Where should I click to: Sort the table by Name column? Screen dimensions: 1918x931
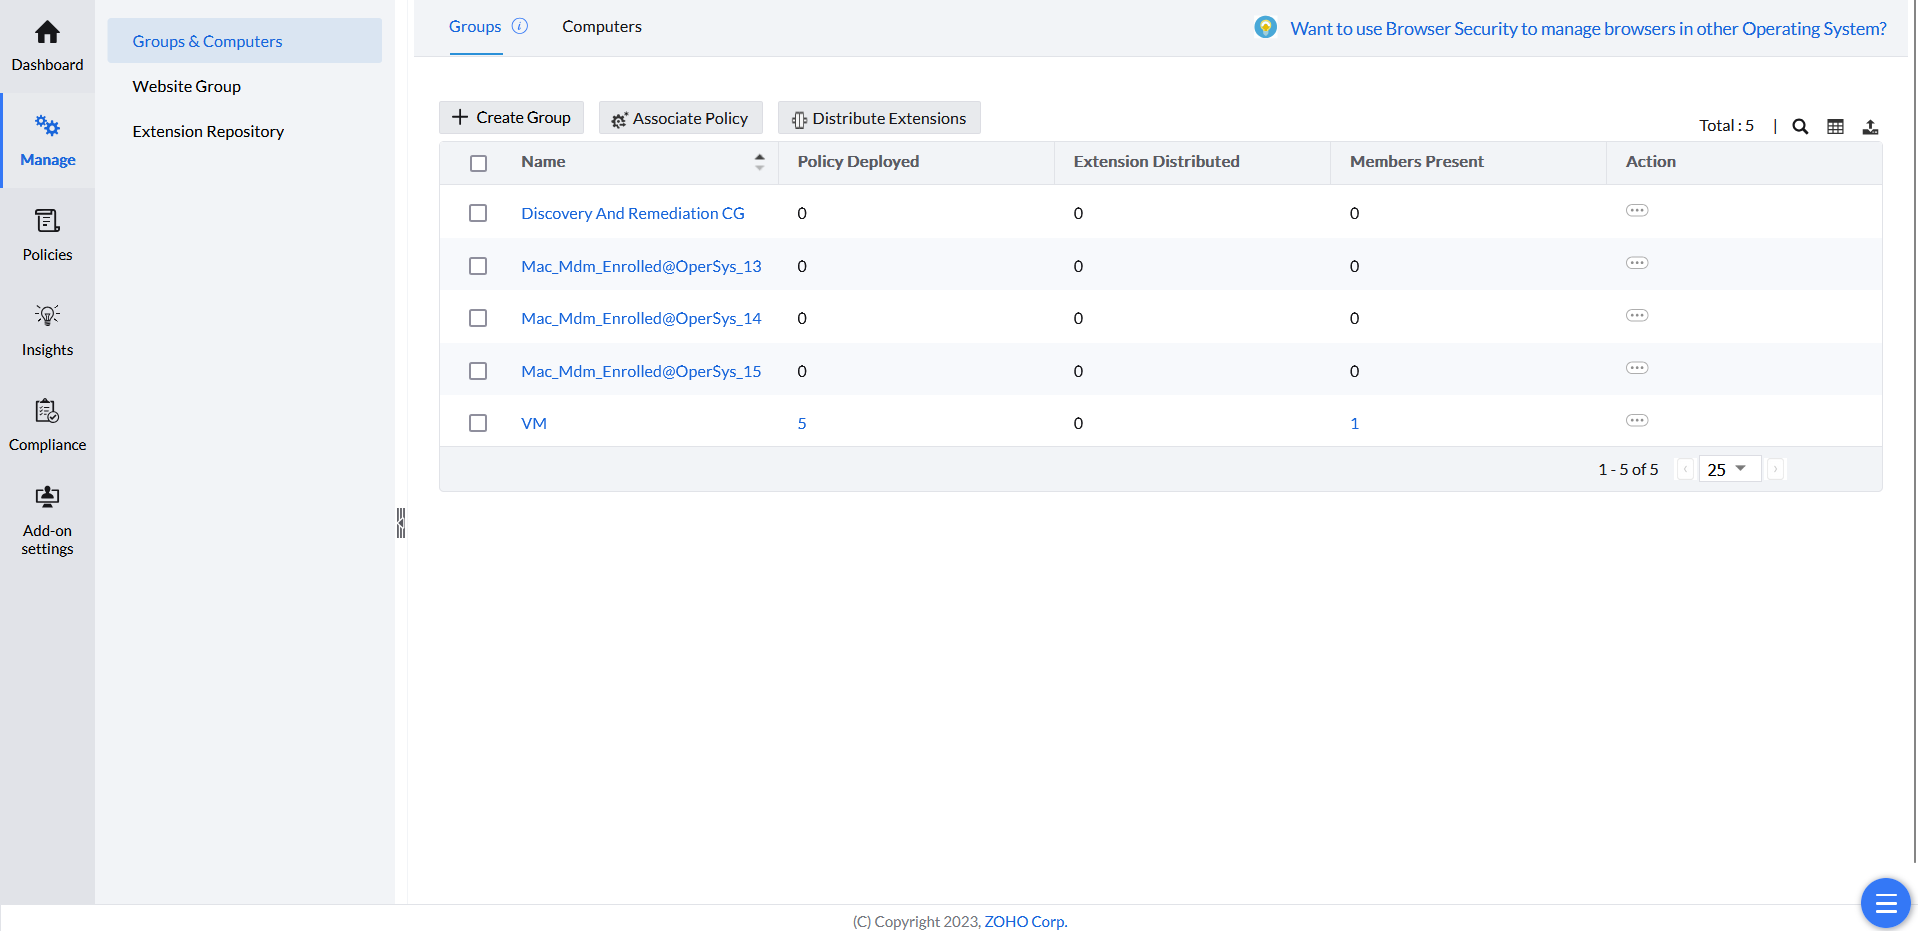point(759,162)
